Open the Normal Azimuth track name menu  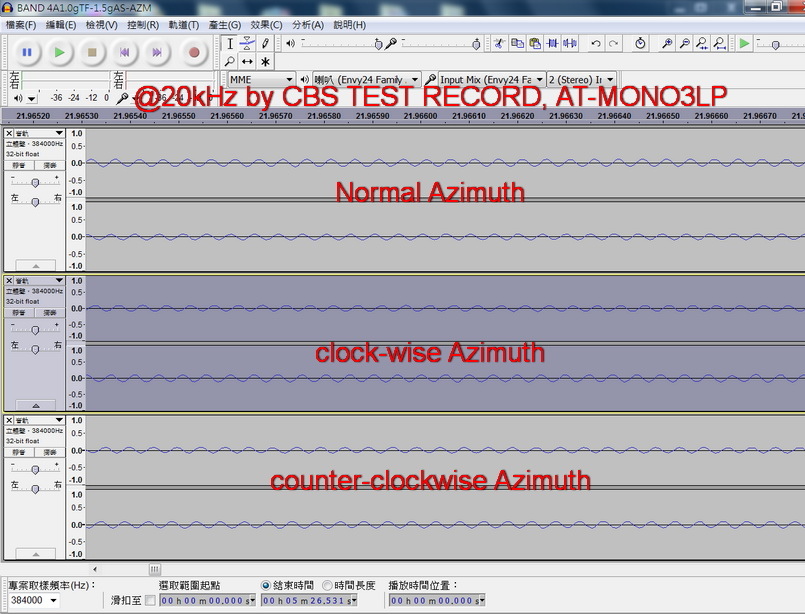pyautogui.click(x=39, y=133)
